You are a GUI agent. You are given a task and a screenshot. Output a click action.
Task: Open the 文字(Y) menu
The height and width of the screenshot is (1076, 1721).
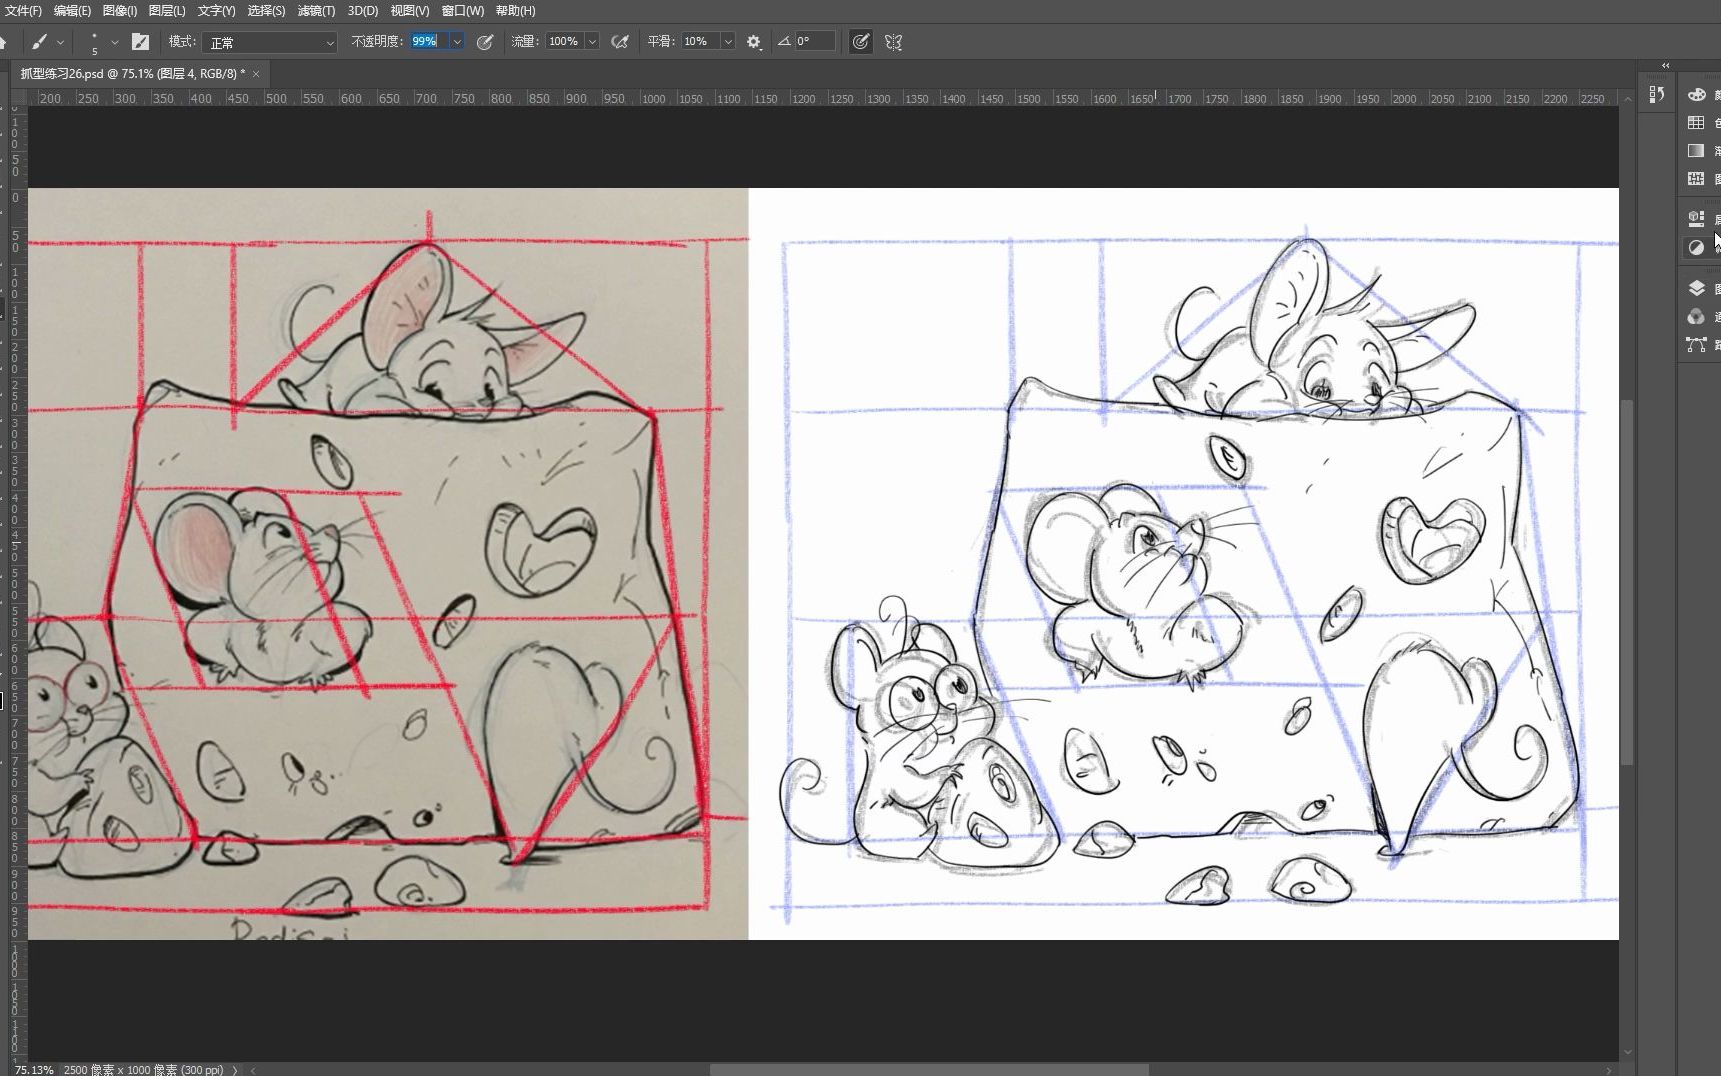(x=216, y=11)
